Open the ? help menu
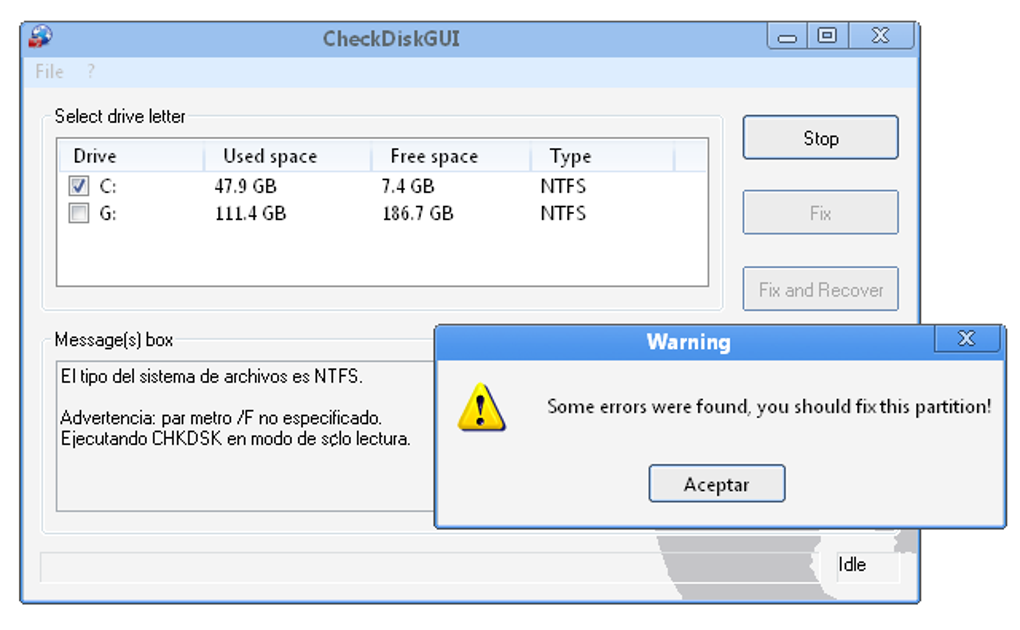The width and height of the screenshot is (1020, 630). (x=90, y=72)
